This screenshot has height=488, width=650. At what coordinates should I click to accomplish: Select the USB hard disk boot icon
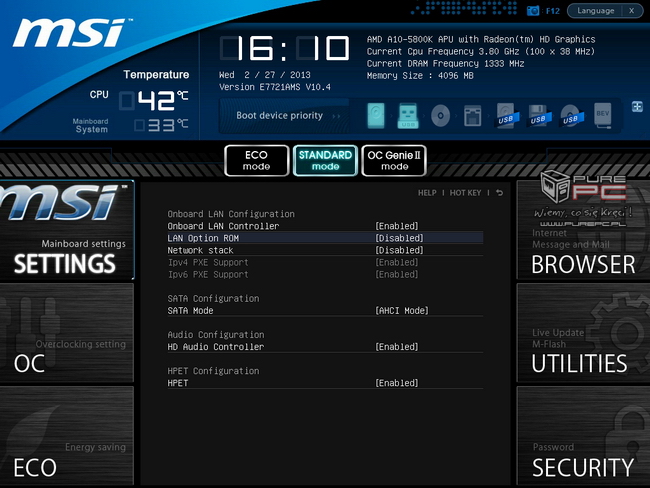coord(506,116)
